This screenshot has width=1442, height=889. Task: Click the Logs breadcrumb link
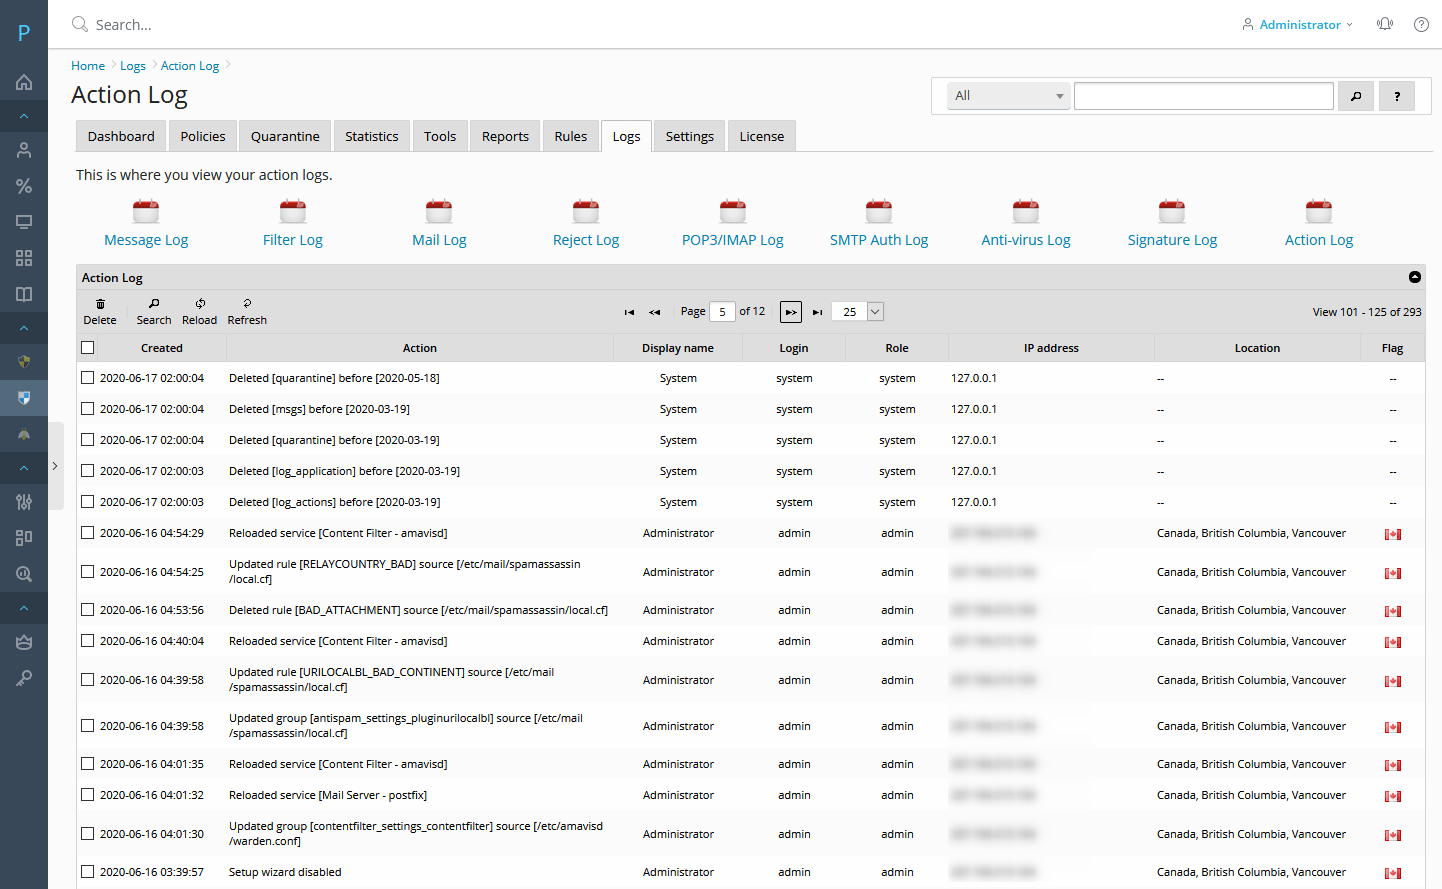pos(133,66)
